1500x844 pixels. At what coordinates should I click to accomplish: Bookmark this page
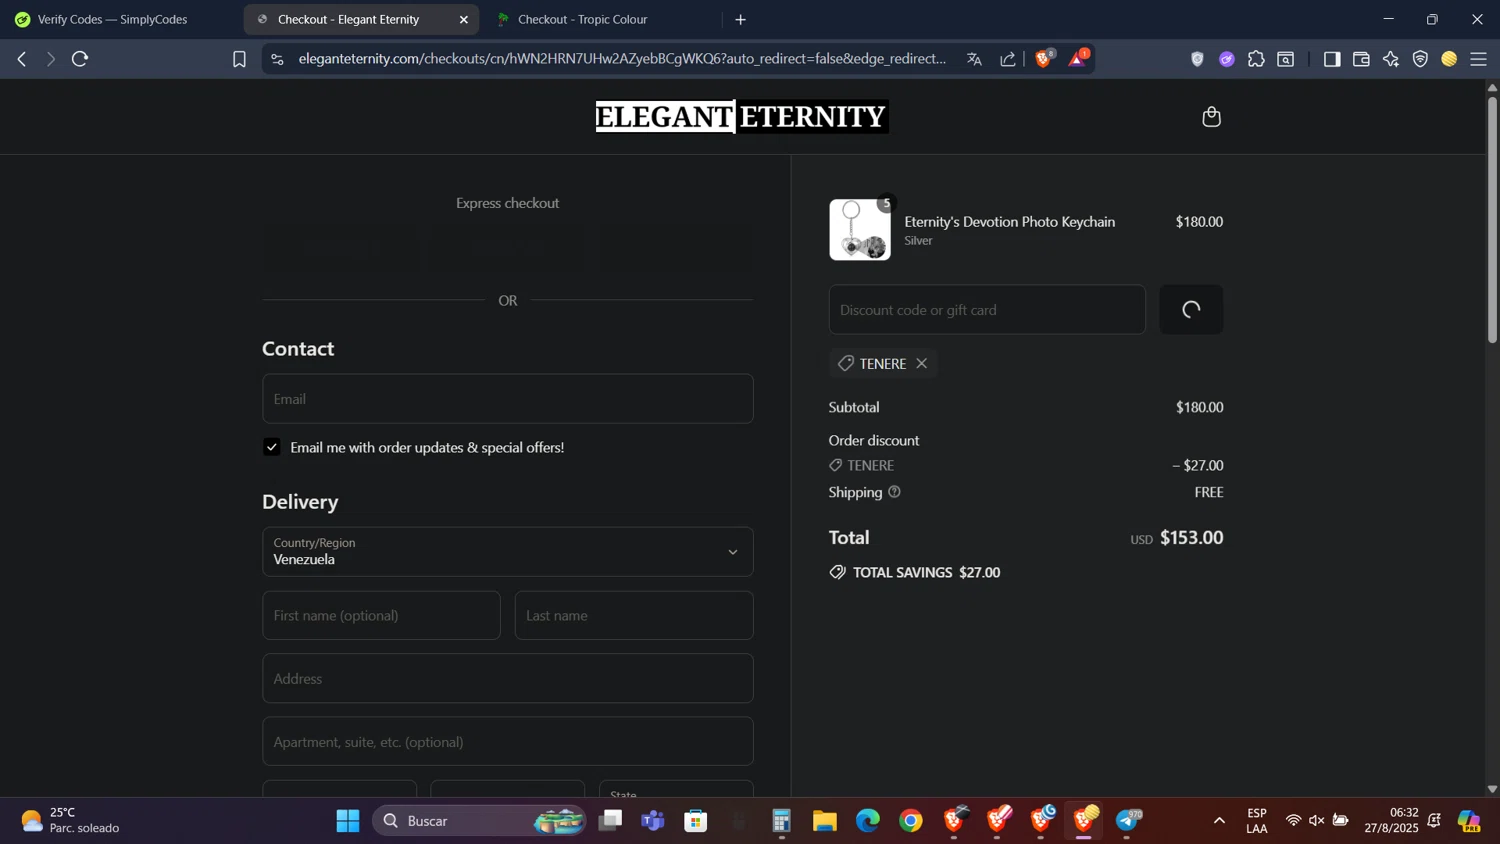point(239,59)
